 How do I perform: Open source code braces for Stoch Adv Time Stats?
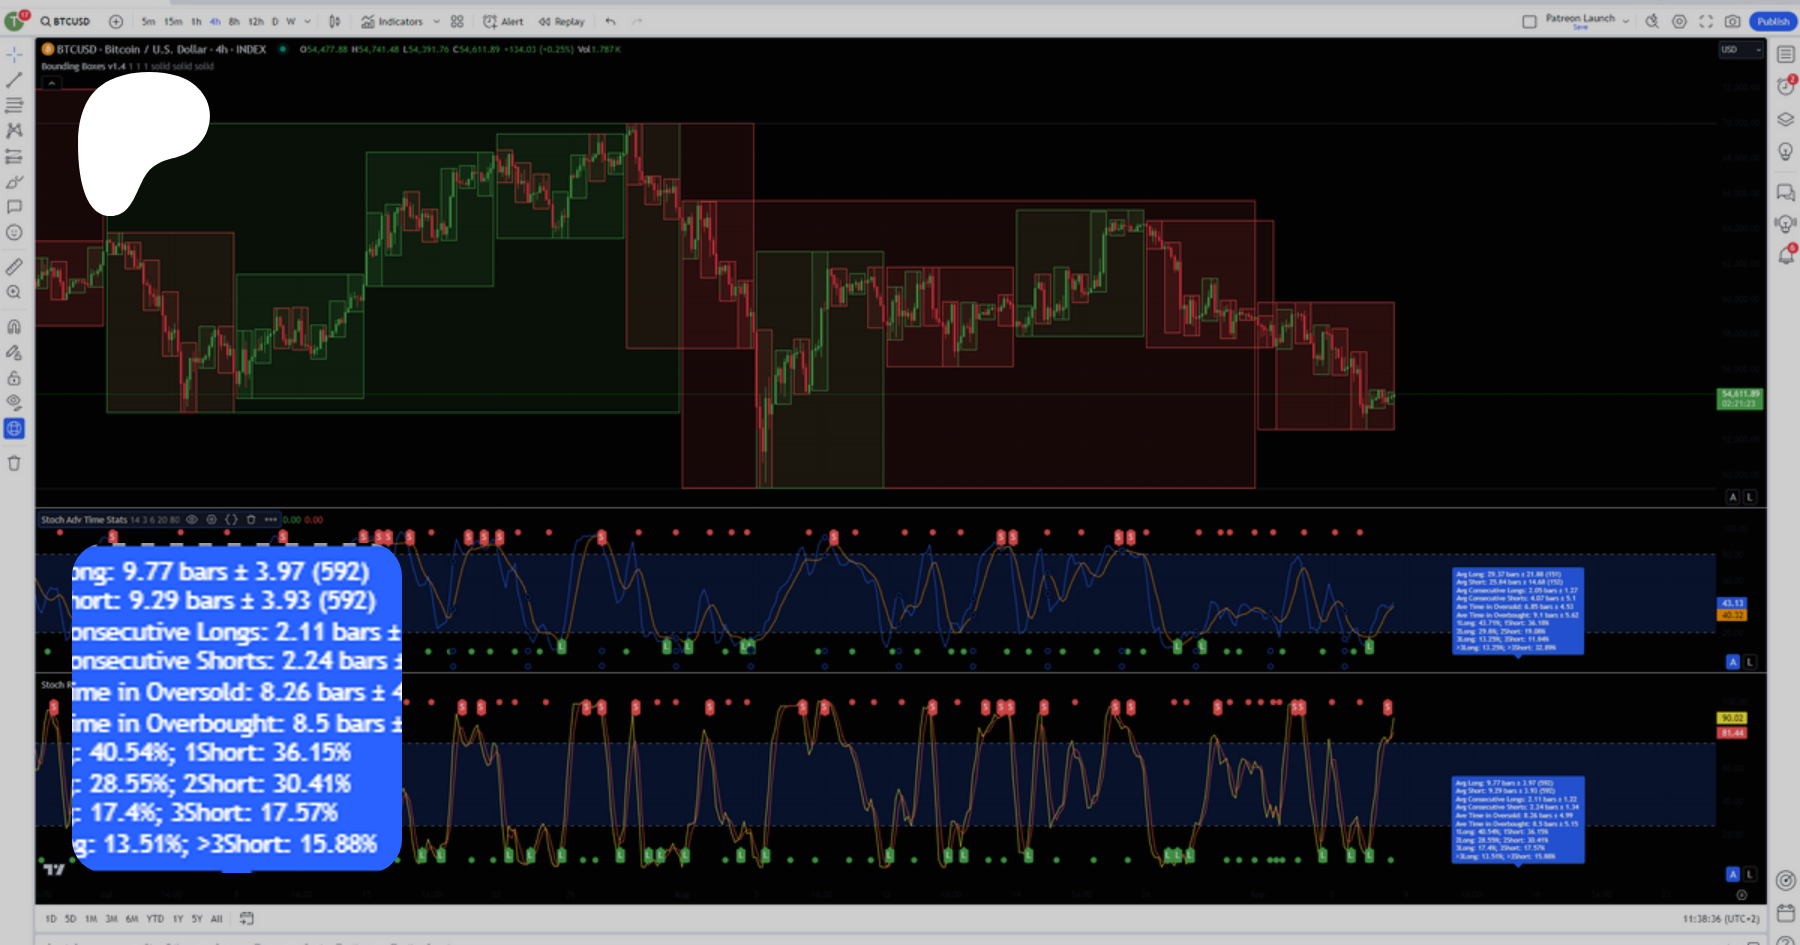[231, 519]
